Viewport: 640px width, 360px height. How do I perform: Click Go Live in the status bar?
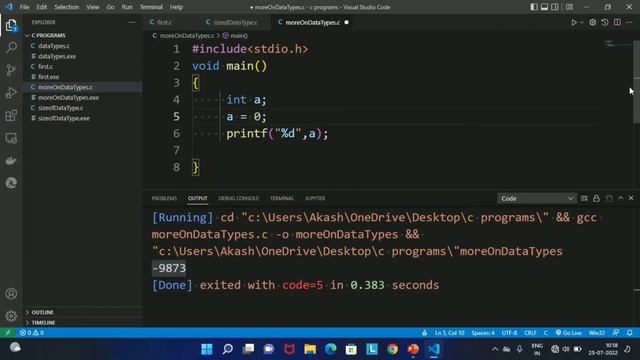(x=569, y=333)
